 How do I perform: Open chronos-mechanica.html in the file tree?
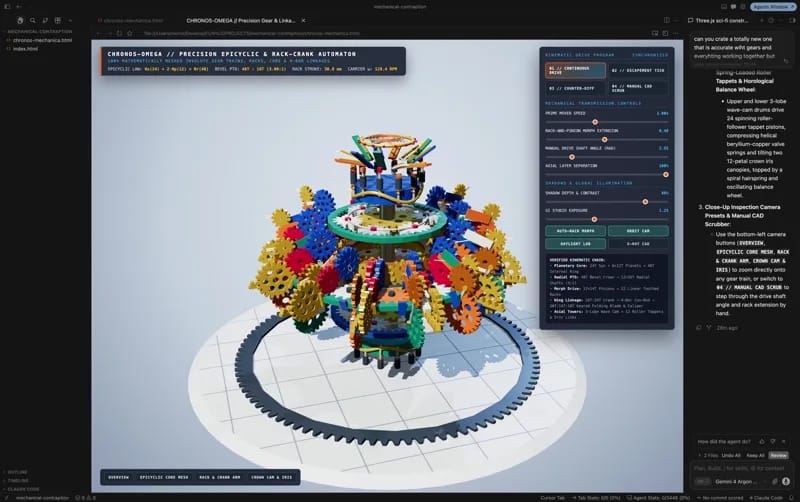click(x=42, y=40)
